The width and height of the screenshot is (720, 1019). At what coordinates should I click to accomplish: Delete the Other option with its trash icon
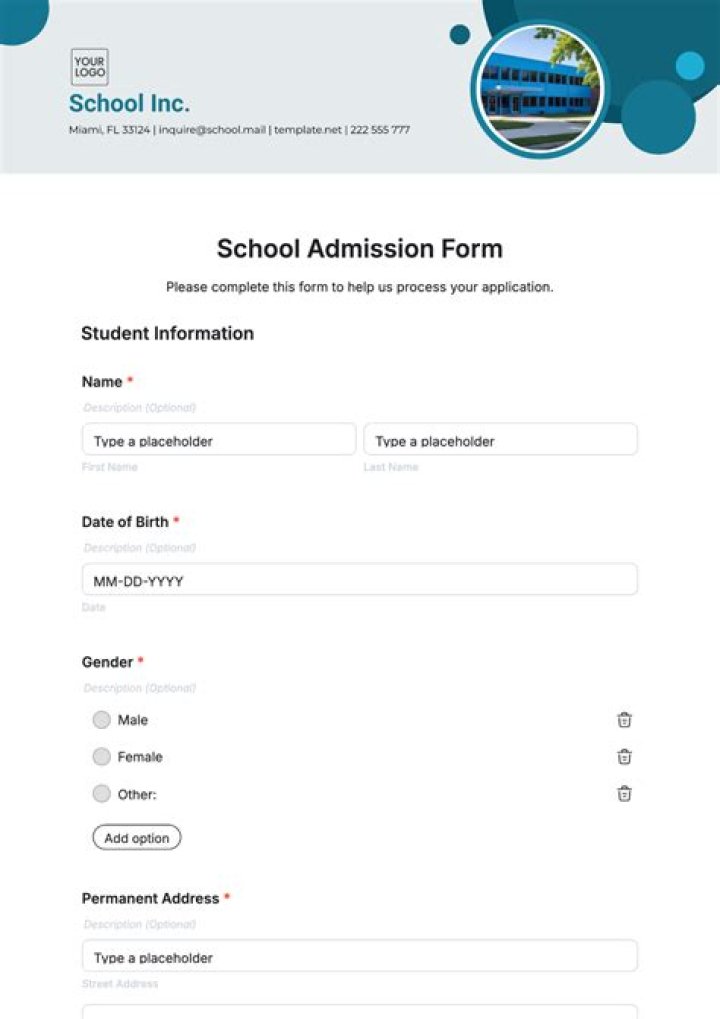[x=624, y=794]
